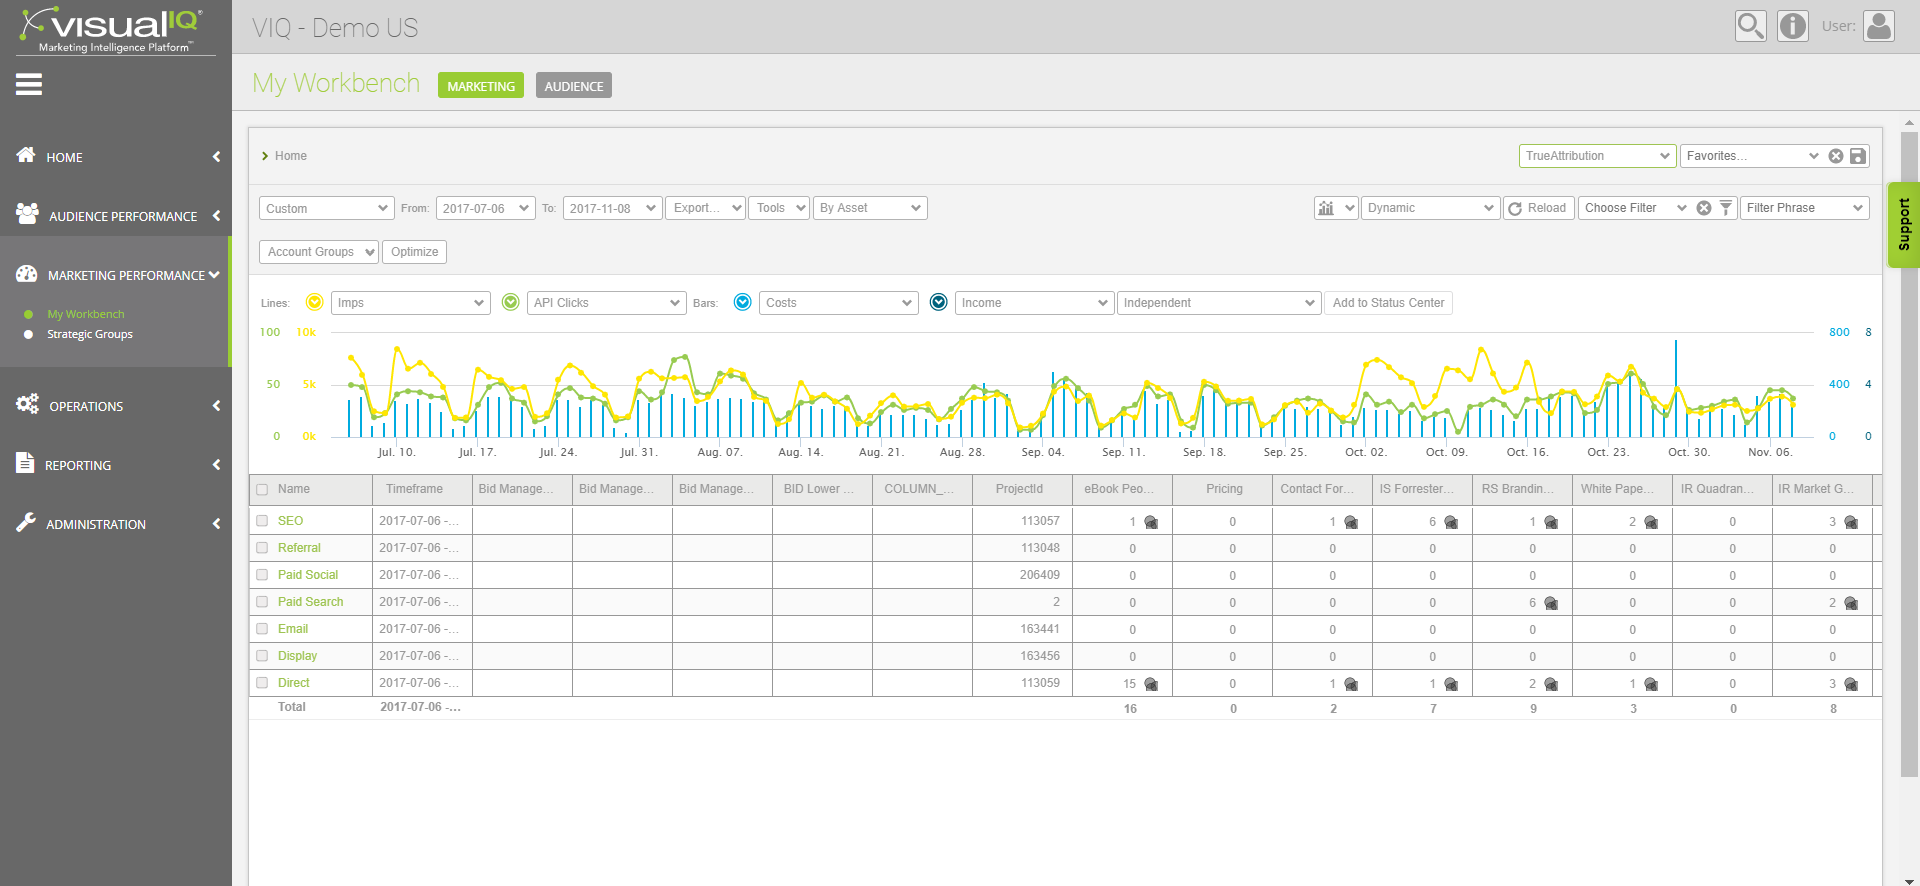Check the Paid Search row checkbox

tap(262, 602)
